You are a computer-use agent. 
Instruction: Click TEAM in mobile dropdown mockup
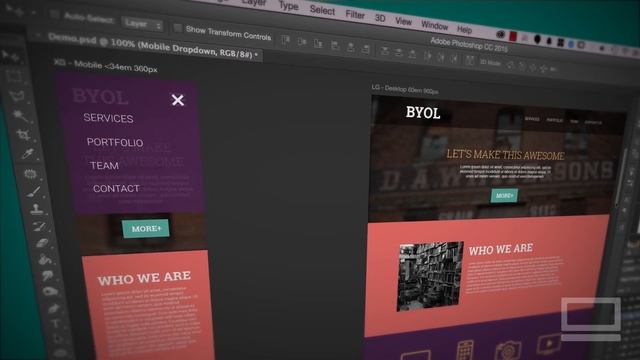coord(104,165)
